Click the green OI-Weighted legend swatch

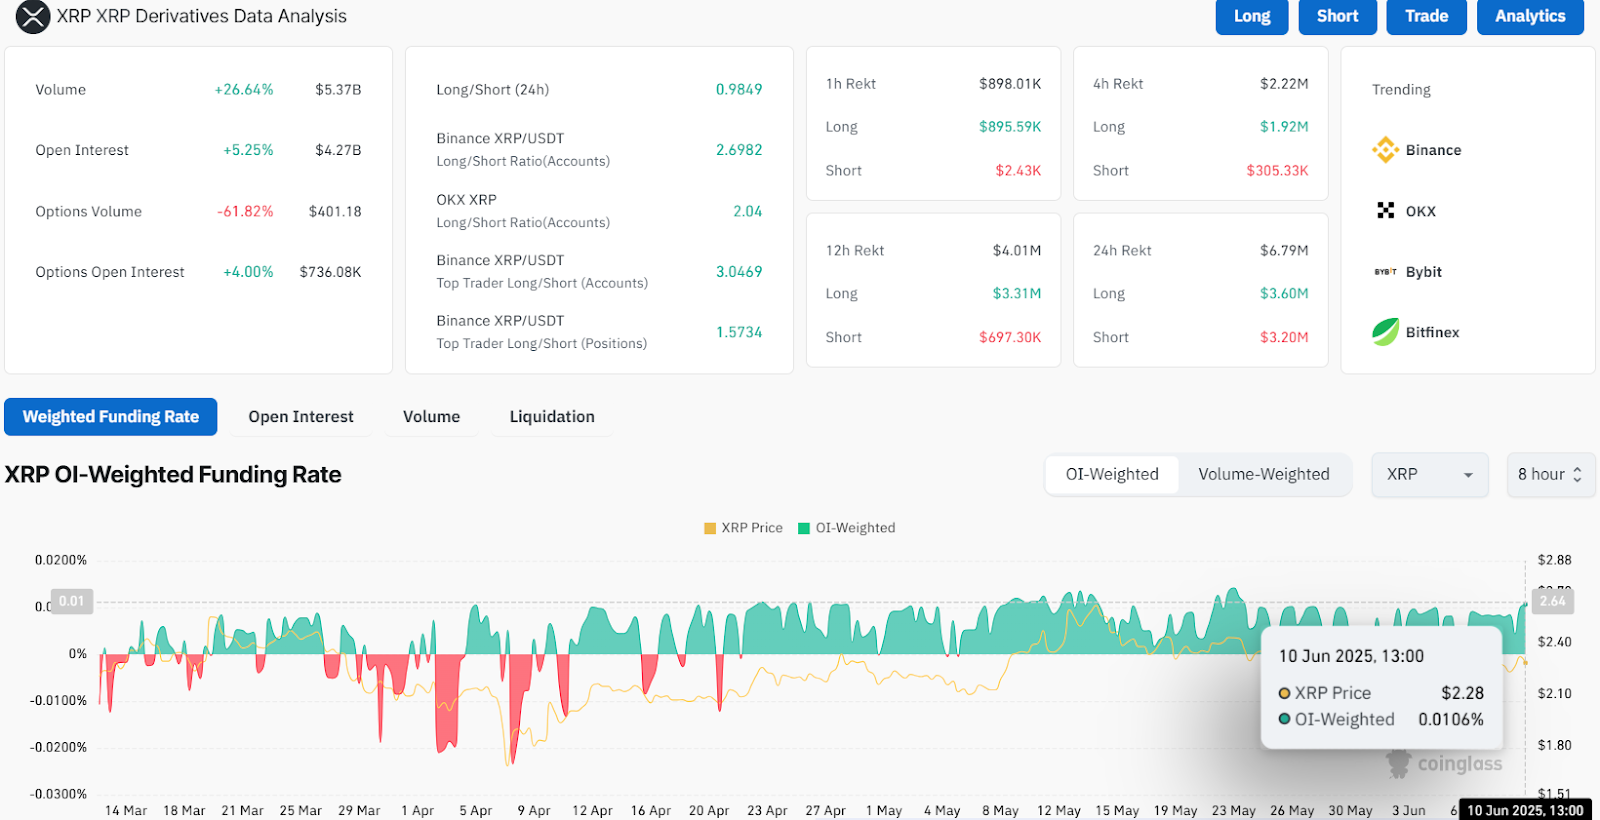pyautogui.click(x=803, y=528)
